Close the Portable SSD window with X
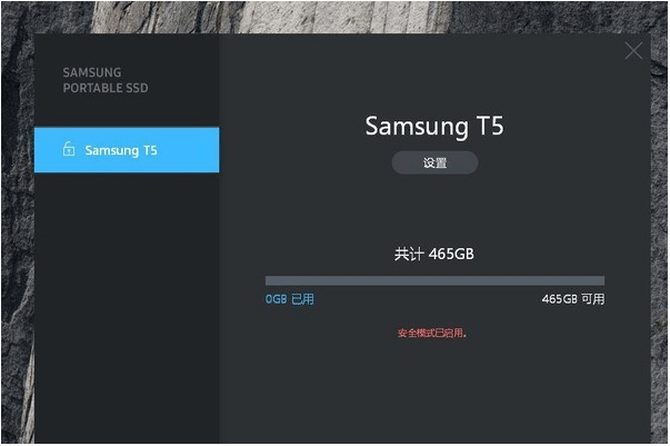 pos(633,51)
